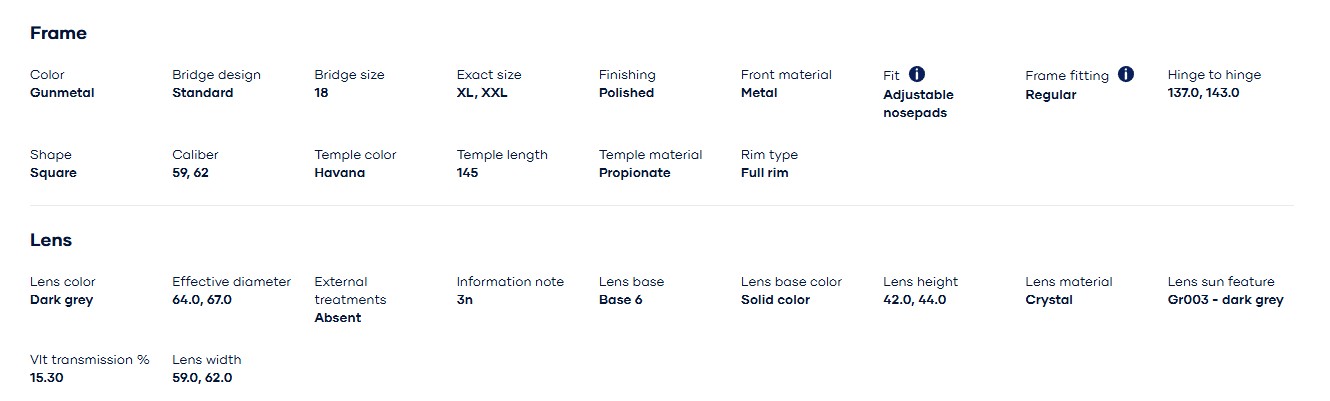The width and height of the screenshot is (1330, 401).
Task: Select the Frame section heading
Action: [x=58, y=33]
